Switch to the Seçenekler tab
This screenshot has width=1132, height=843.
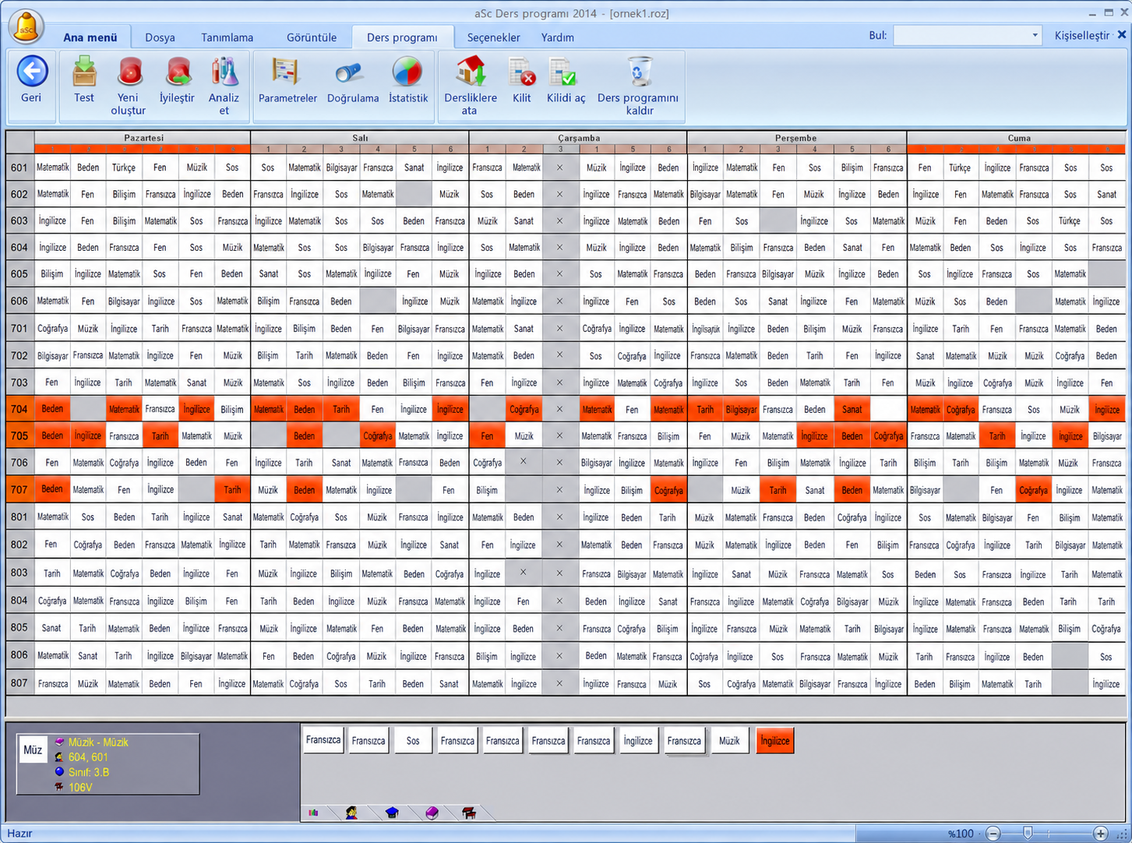coord(493,38)
